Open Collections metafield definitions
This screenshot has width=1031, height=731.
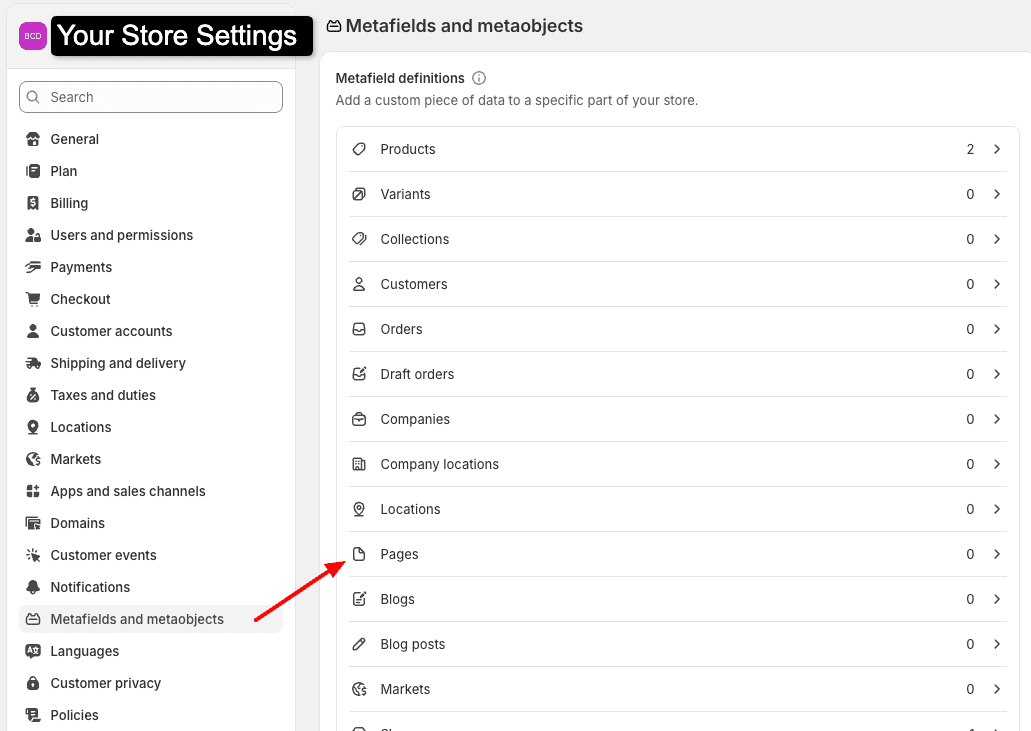click(x=415, y=239)
